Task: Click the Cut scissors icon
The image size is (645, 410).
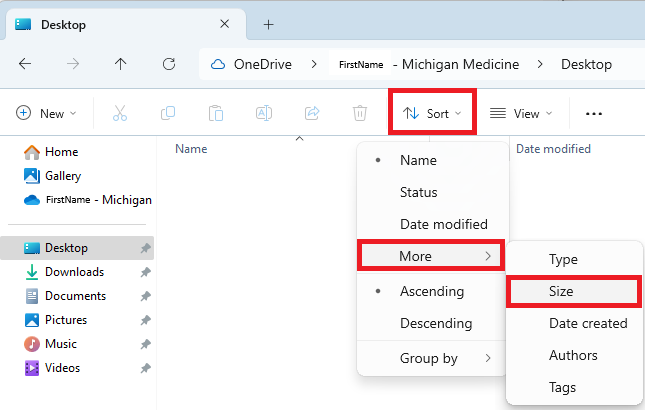Action: coord(119,113)
